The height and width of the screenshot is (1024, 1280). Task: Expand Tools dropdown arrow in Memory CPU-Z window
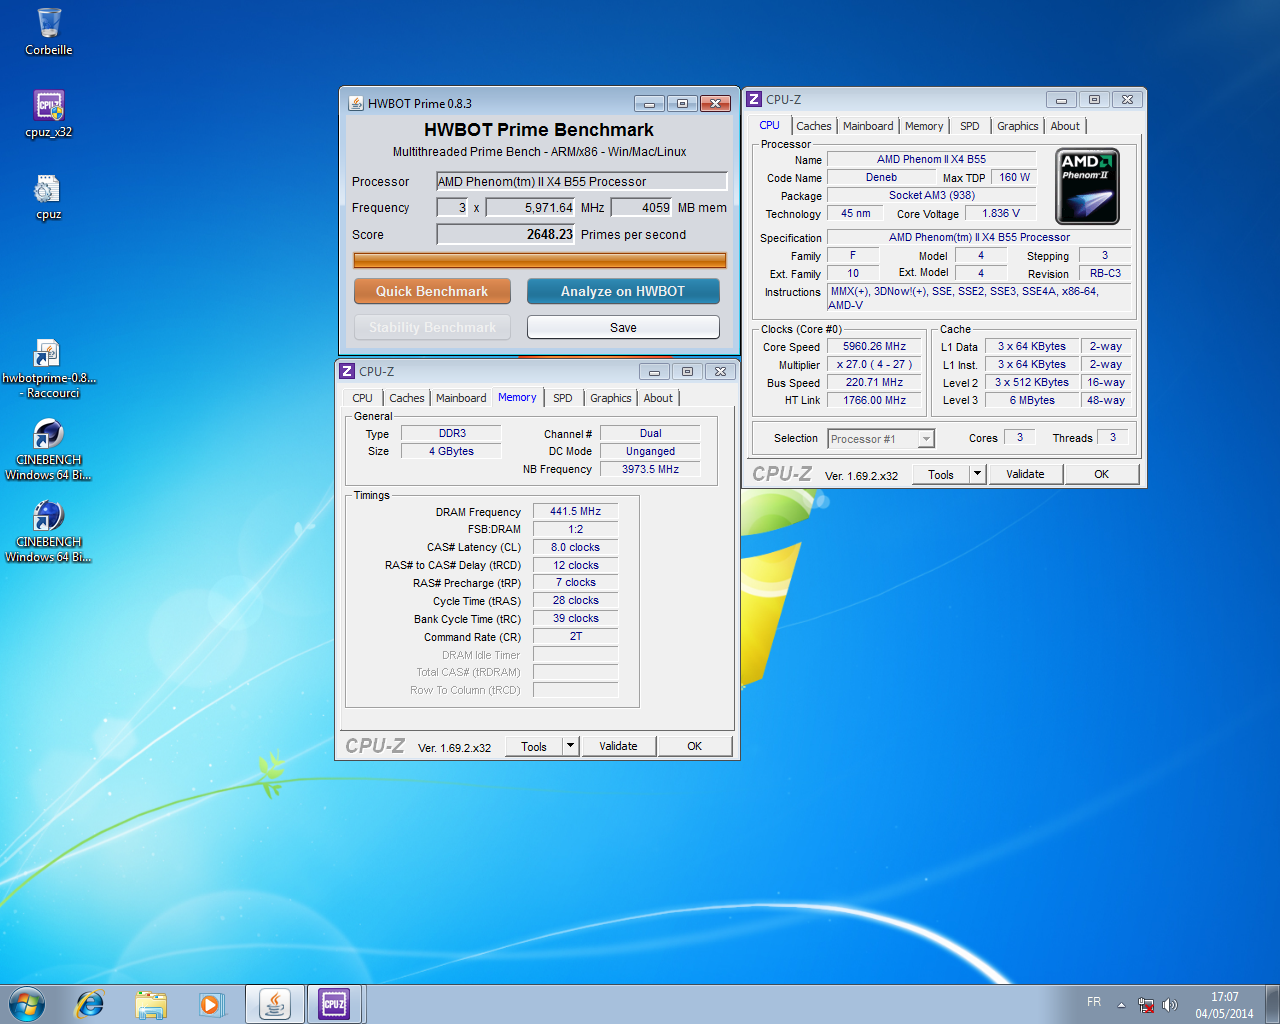tap(570, 746)
